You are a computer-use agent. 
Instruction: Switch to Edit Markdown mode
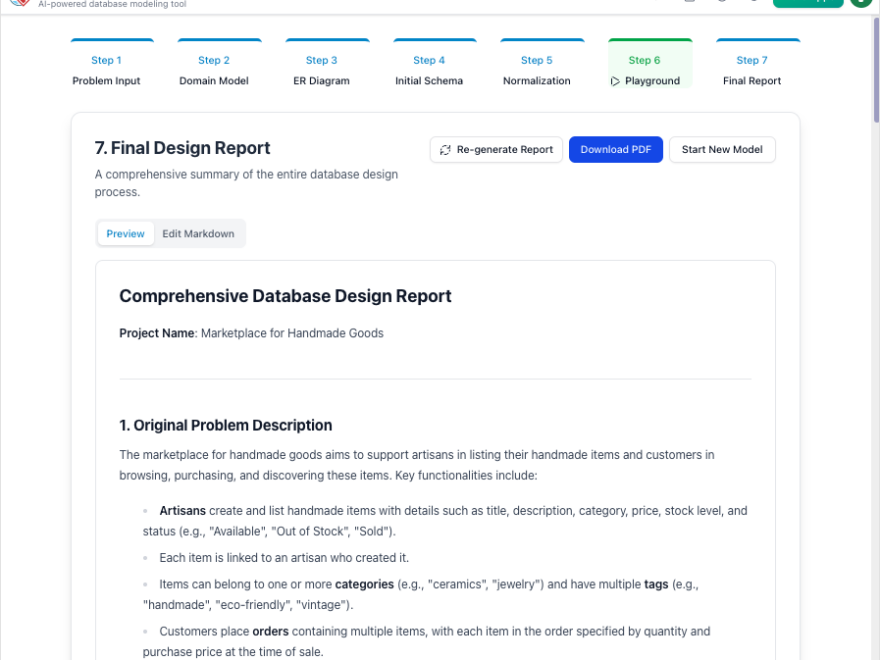point(198,233)
